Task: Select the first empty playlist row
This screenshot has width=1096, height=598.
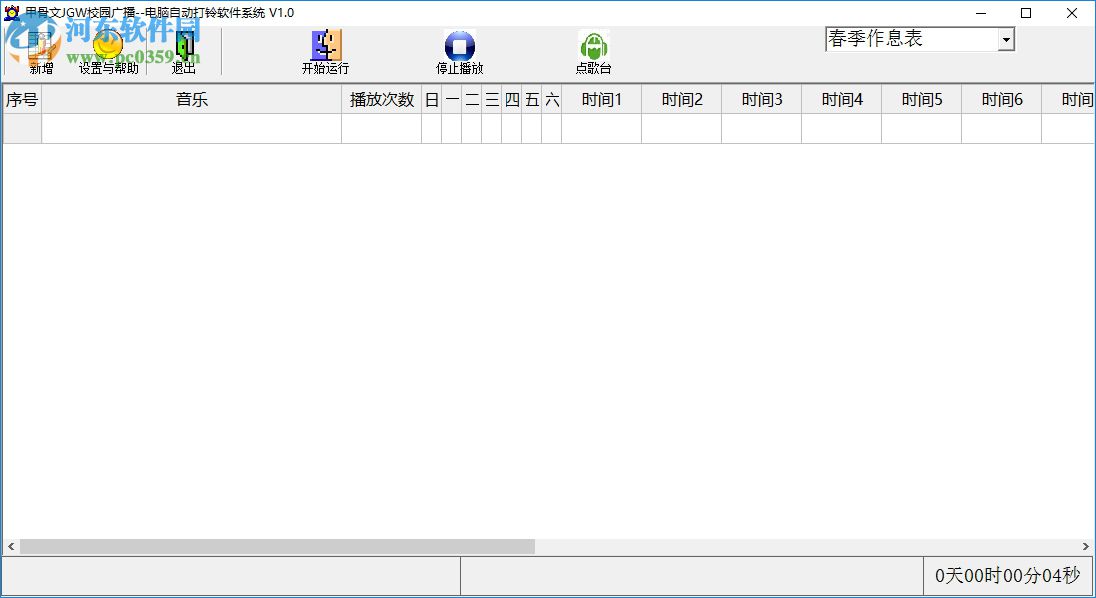Action: [191, 125]
